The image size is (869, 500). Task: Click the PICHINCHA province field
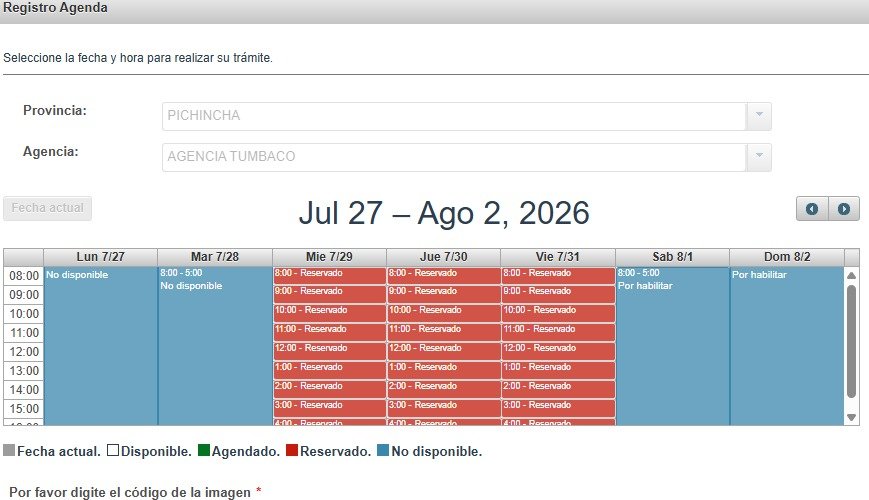pyautogui.click(x=454, y=116)
